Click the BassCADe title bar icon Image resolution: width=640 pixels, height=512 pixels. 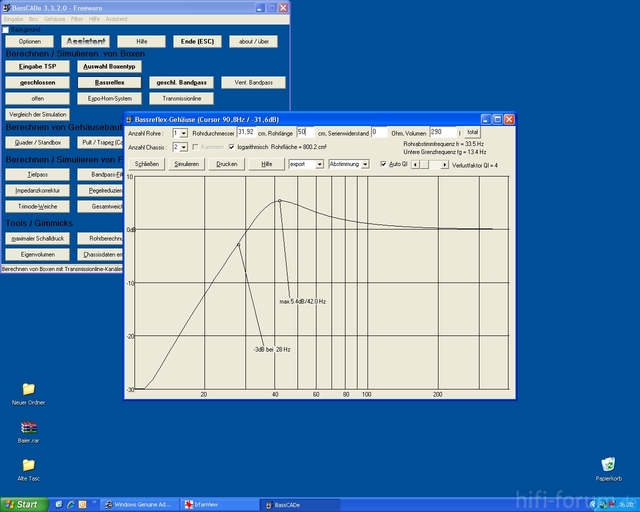coord(6,6)
